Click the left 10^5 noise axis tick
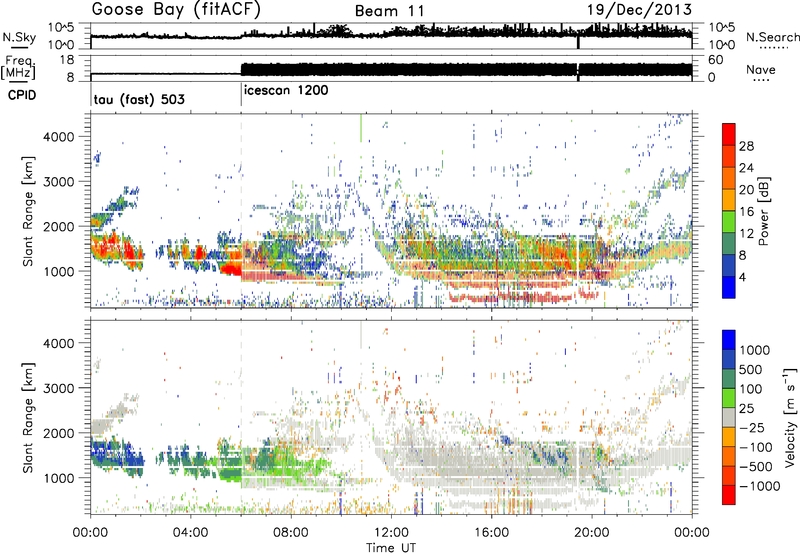Image resolution: width=800 pixels, height=554 pixels. coord(61,28)
